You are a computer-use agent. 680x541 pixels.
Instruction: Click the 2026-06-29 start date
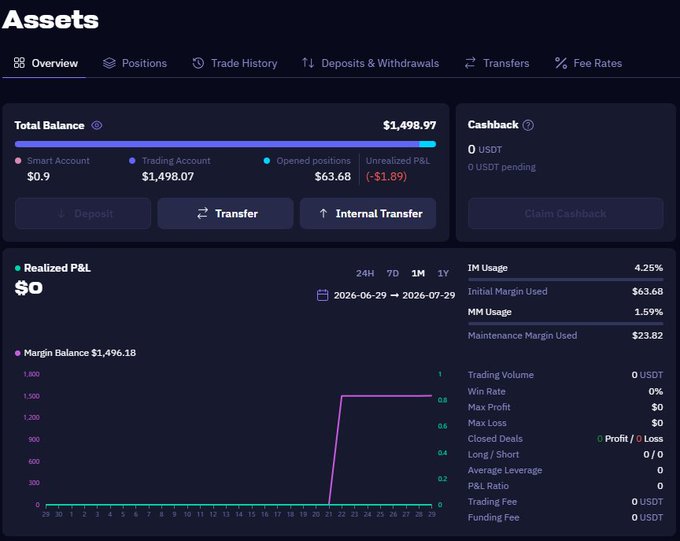(360, 295)
